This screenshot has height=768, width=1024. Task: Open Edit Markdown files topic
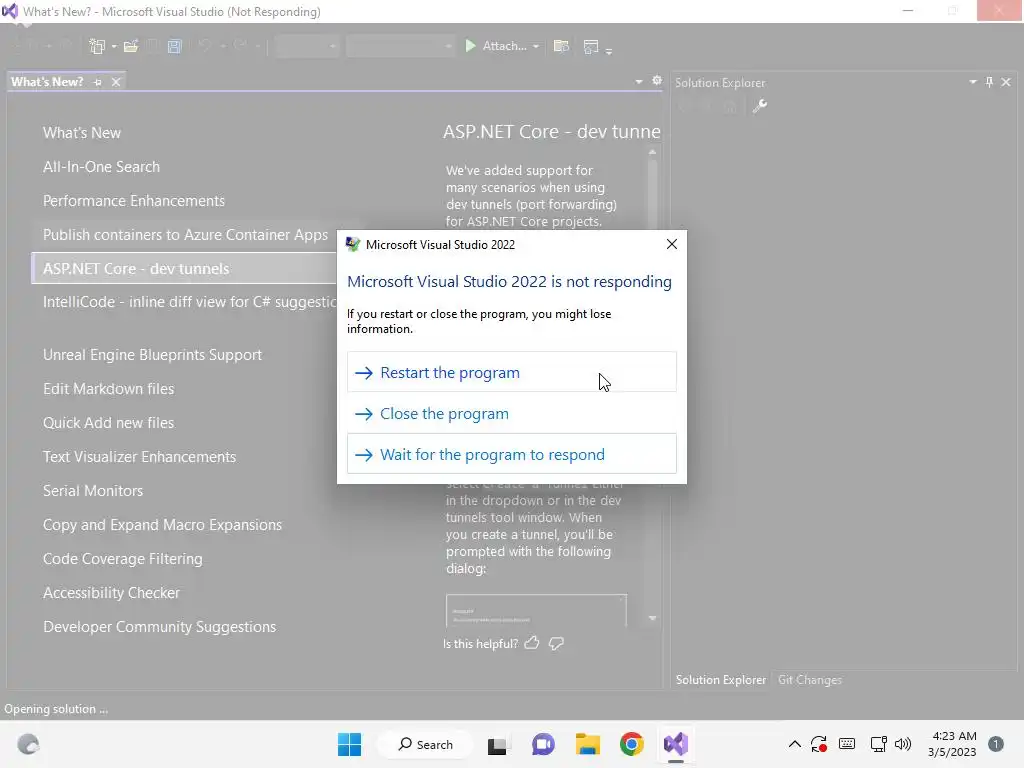[x=108, y=389]
